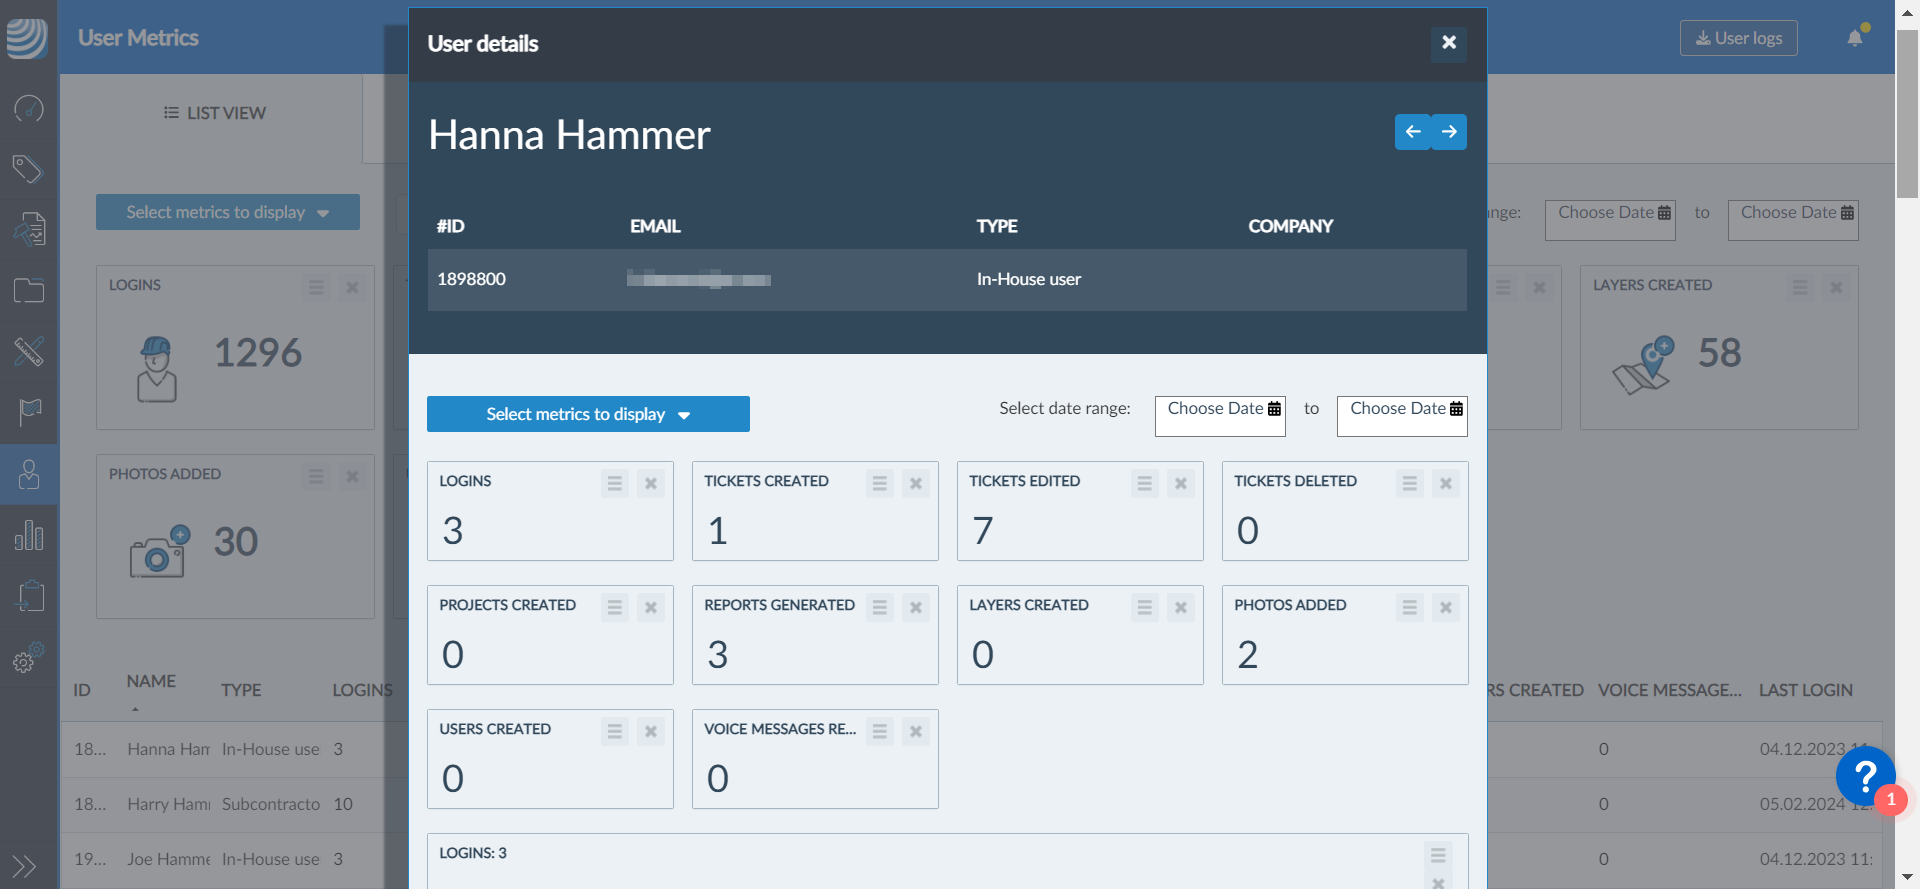This screenshot has height=889, width=1920.
Task: Download User logs
Action: point(1738,38)
